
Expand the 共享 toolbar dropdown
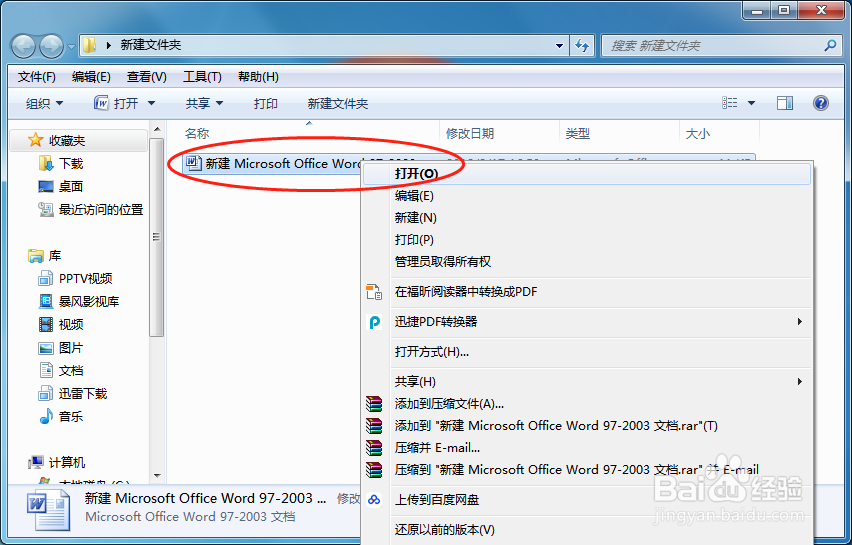pyautogui.click(x=204, y=103)
